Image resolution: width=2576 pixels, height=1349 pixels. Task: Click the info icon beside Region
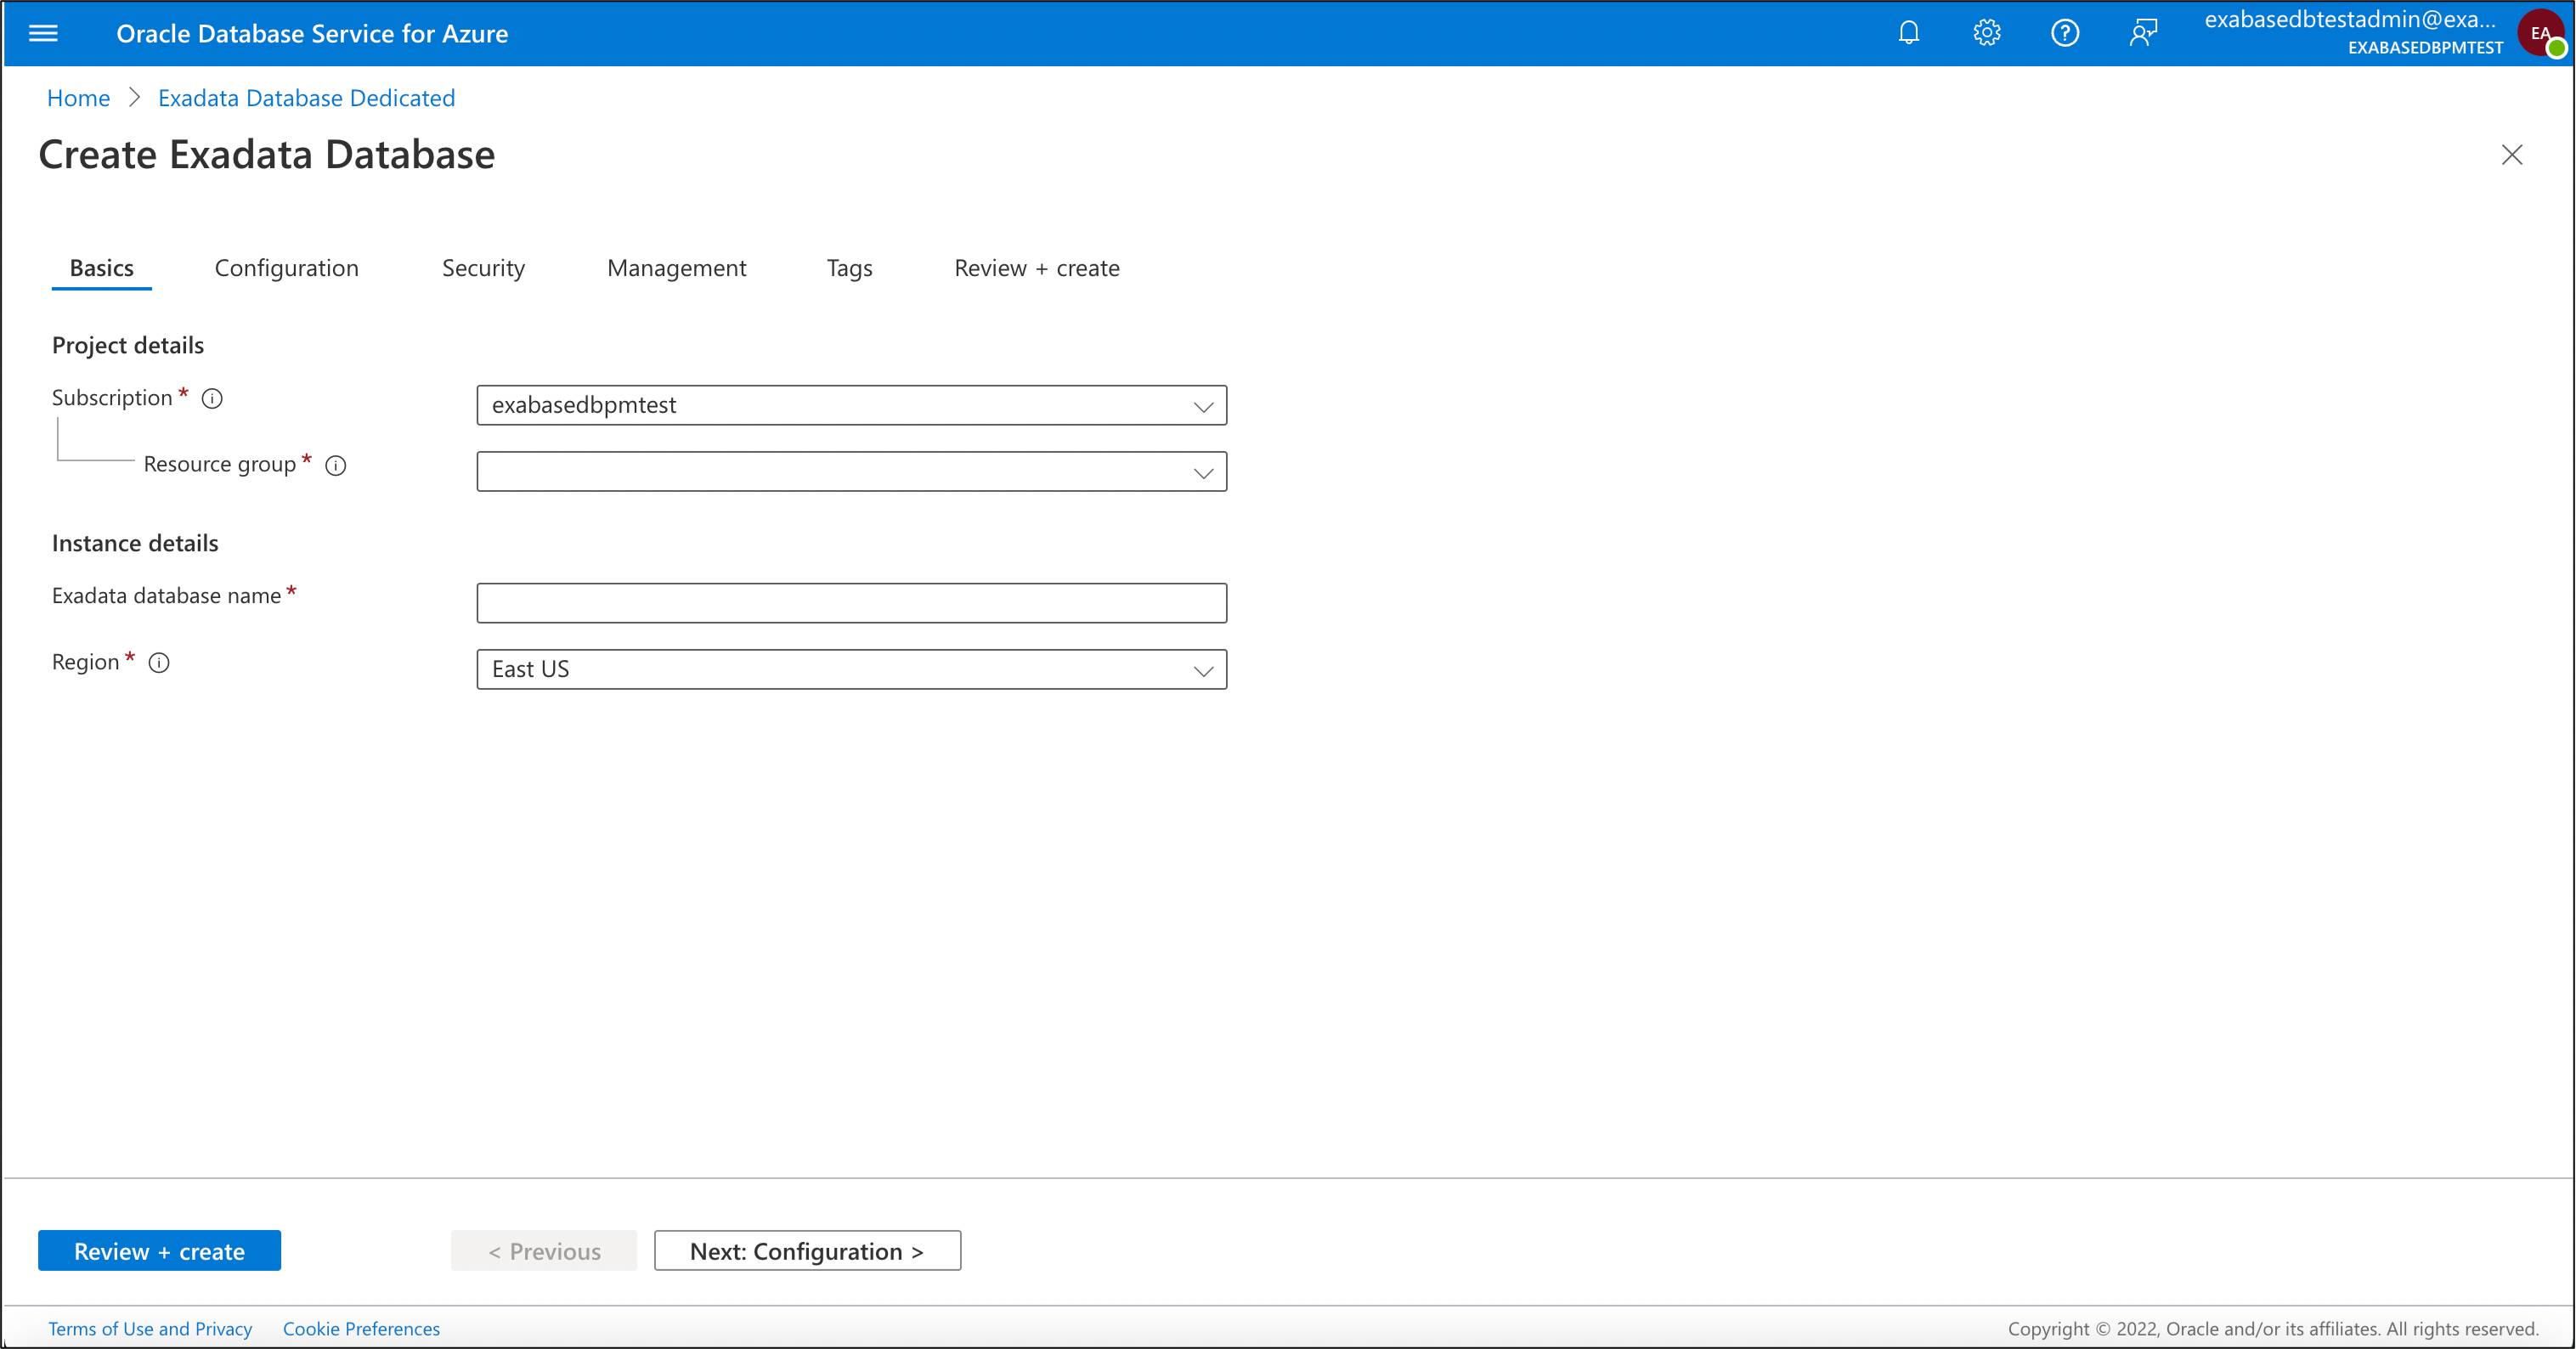159,662
